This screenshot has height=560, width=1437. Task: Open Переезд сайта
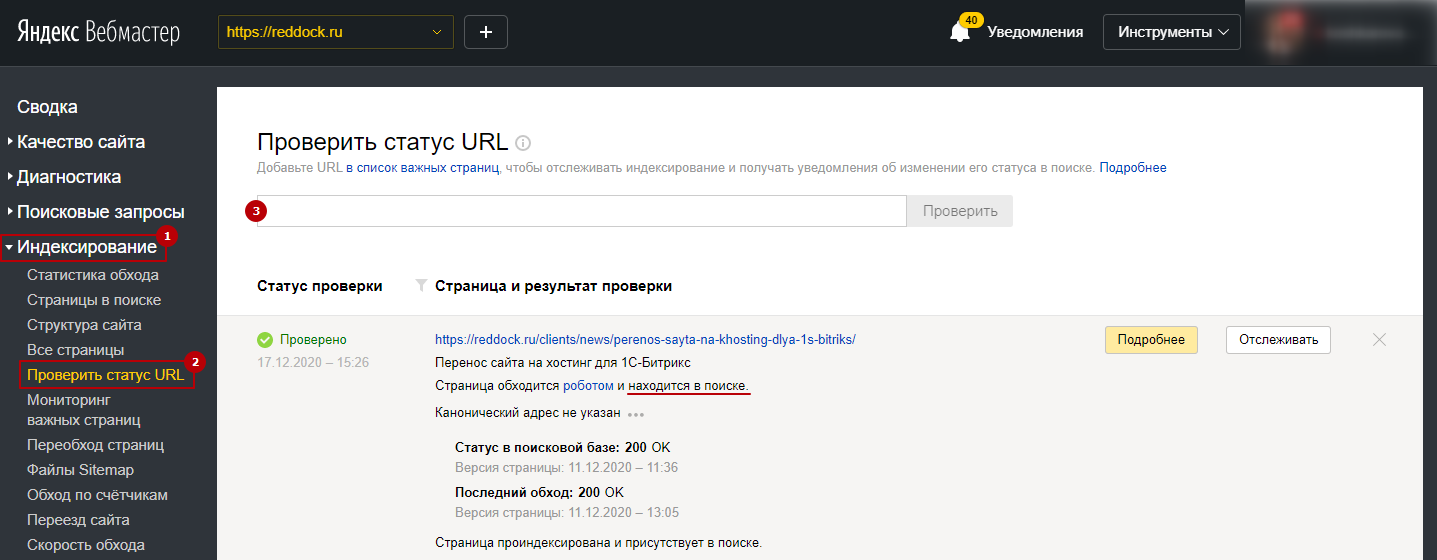click(78, 520)
